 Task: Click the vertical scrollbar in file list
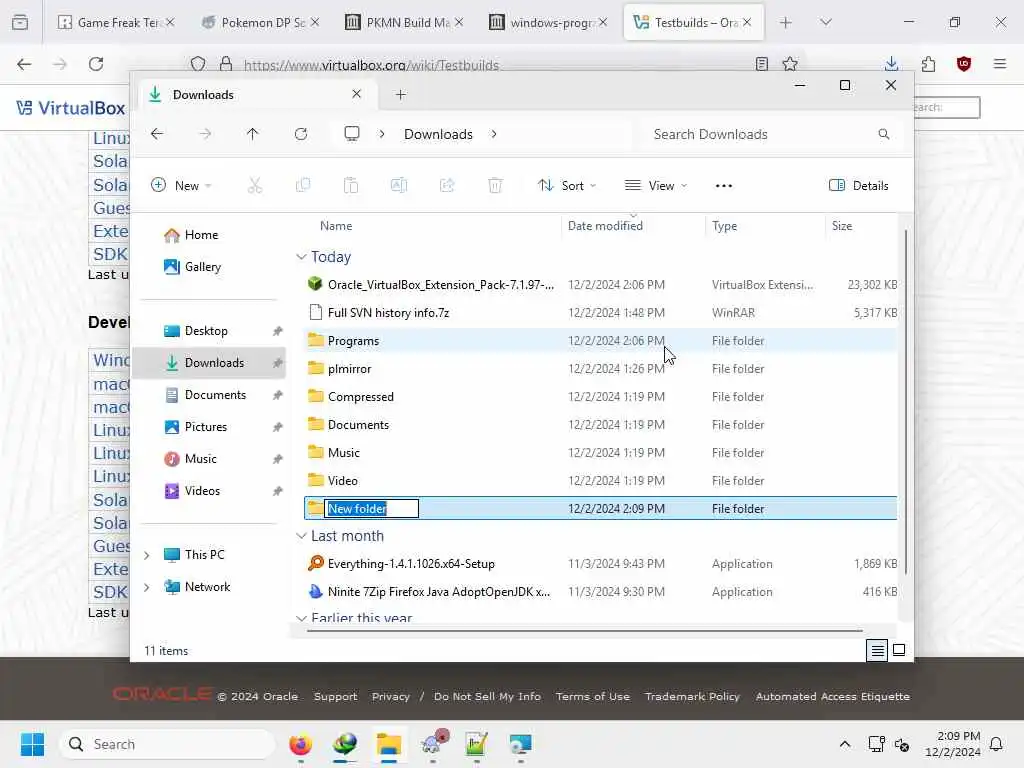(905, 402)
